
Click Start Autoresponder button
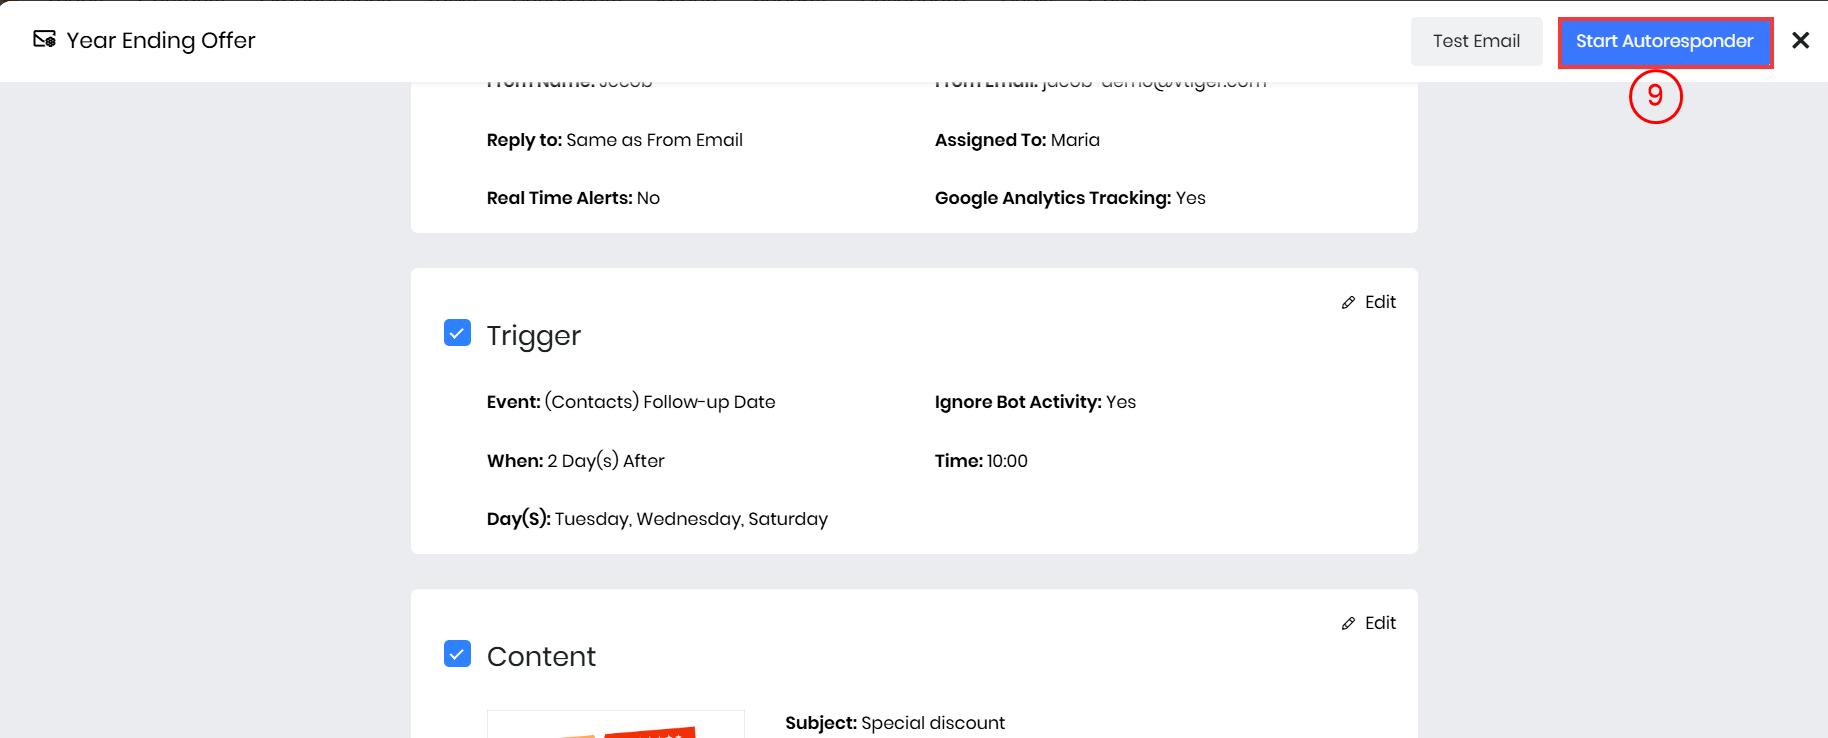tap(1664, 42)
